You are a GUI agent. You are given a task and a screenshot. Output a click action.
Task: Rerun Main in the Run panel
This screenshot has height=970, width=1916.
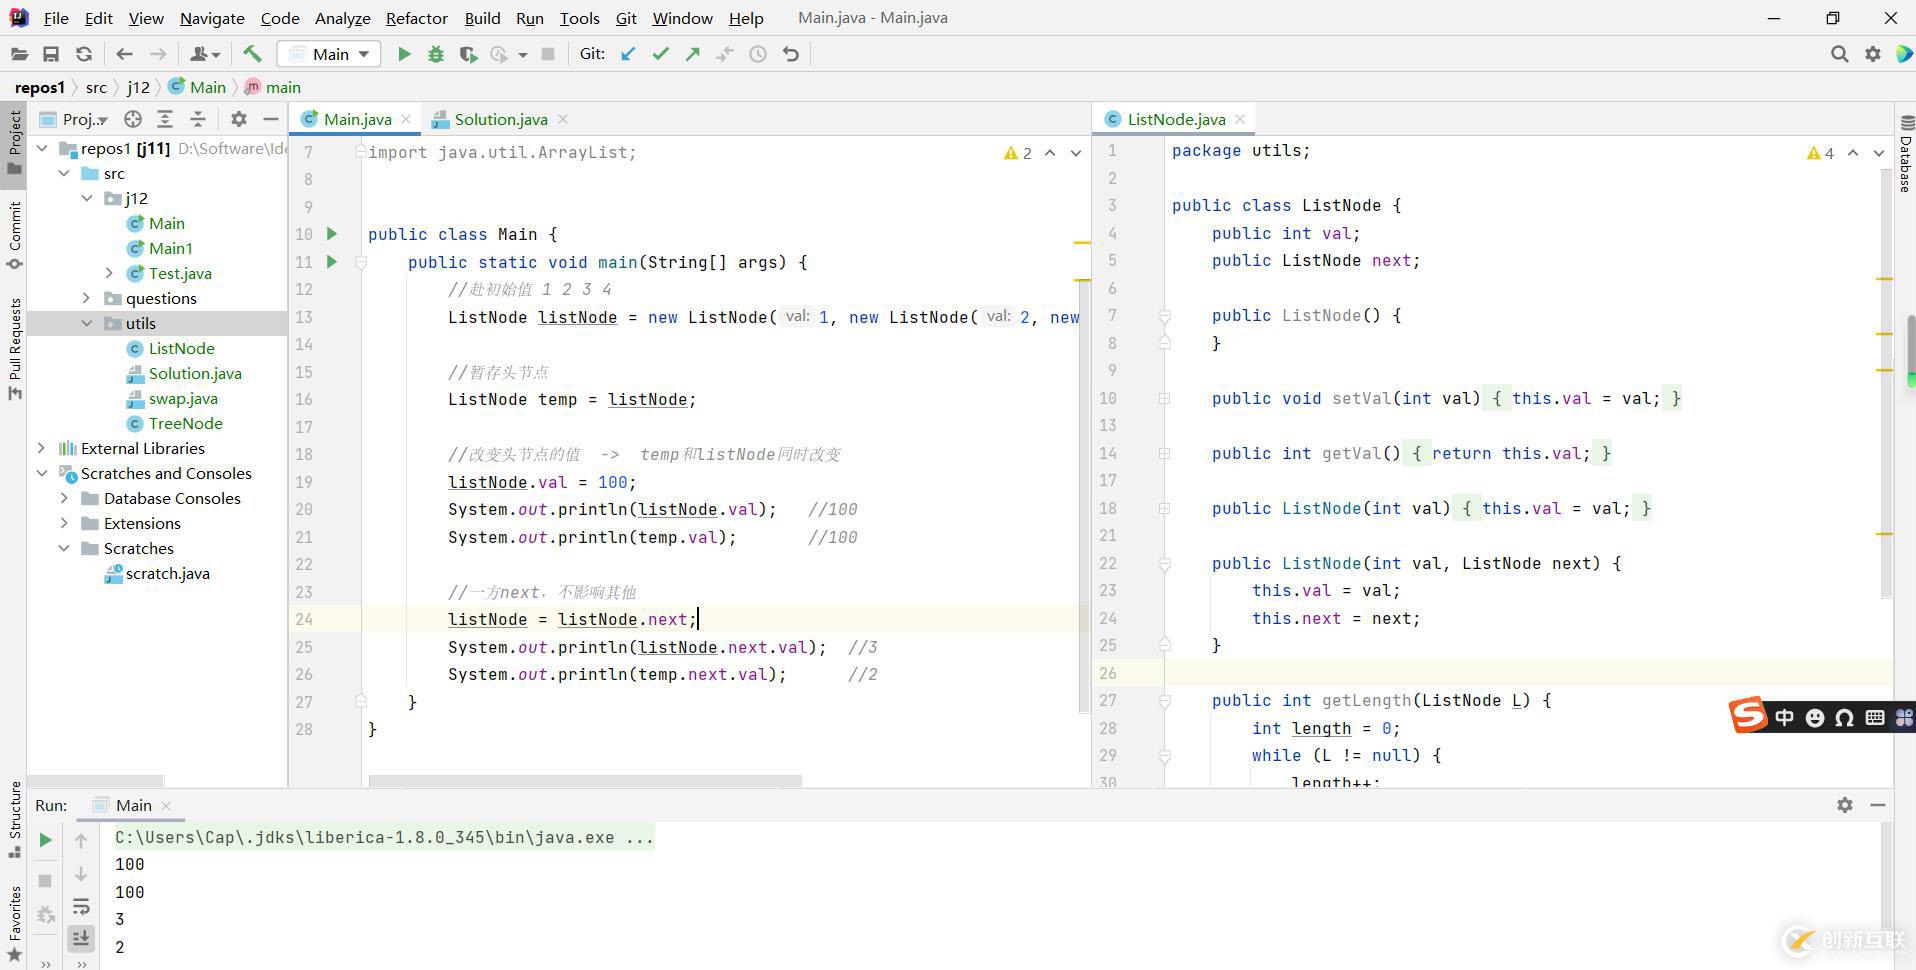pos(45,840)
